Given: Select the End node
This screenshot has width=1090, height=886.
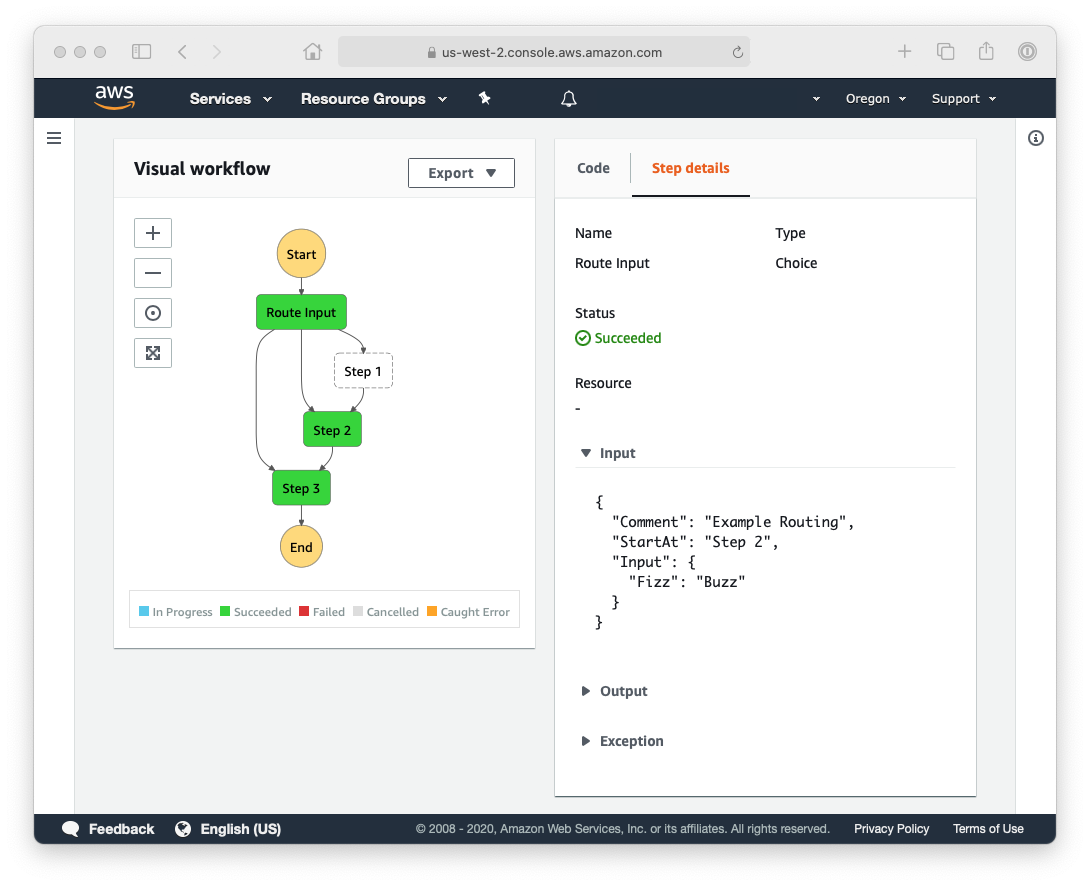Looking at the screenshot, I should (301, 547).
